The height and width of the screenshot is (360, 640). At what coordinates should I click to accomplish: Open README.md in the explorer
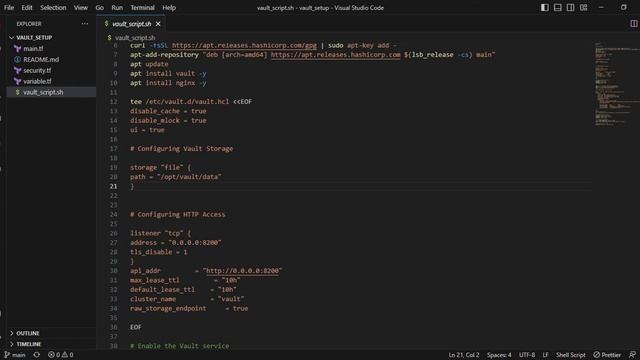click(41, 60)
